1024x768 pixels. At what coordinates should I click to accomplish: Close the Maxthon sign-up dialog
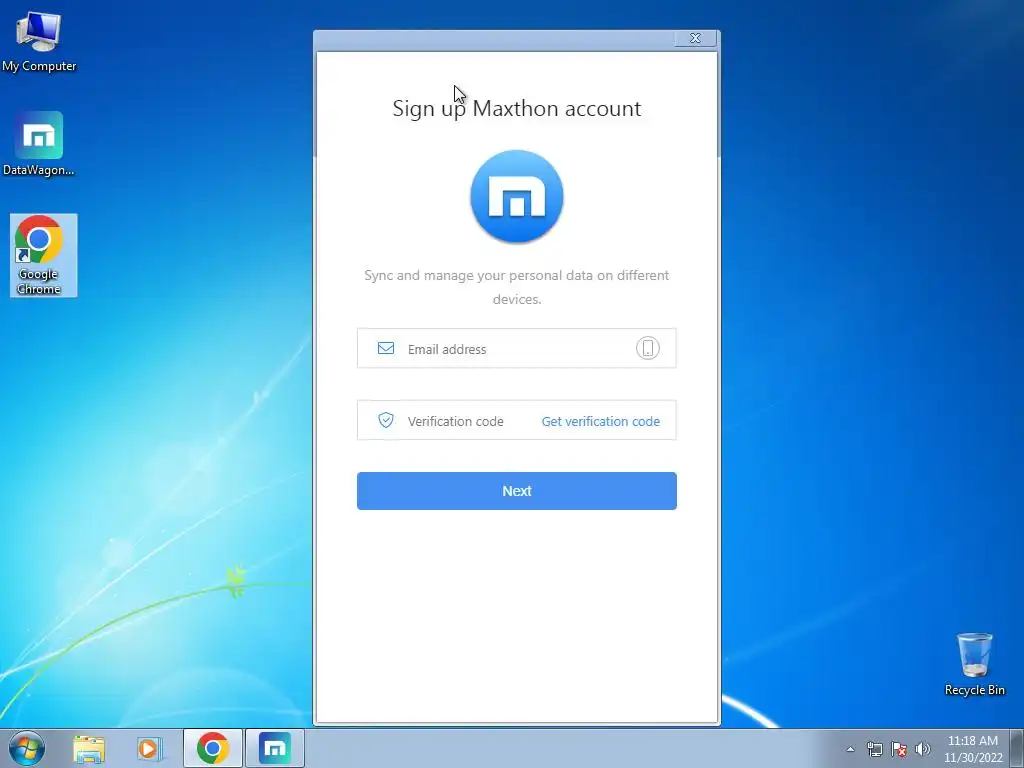point(696,39)
